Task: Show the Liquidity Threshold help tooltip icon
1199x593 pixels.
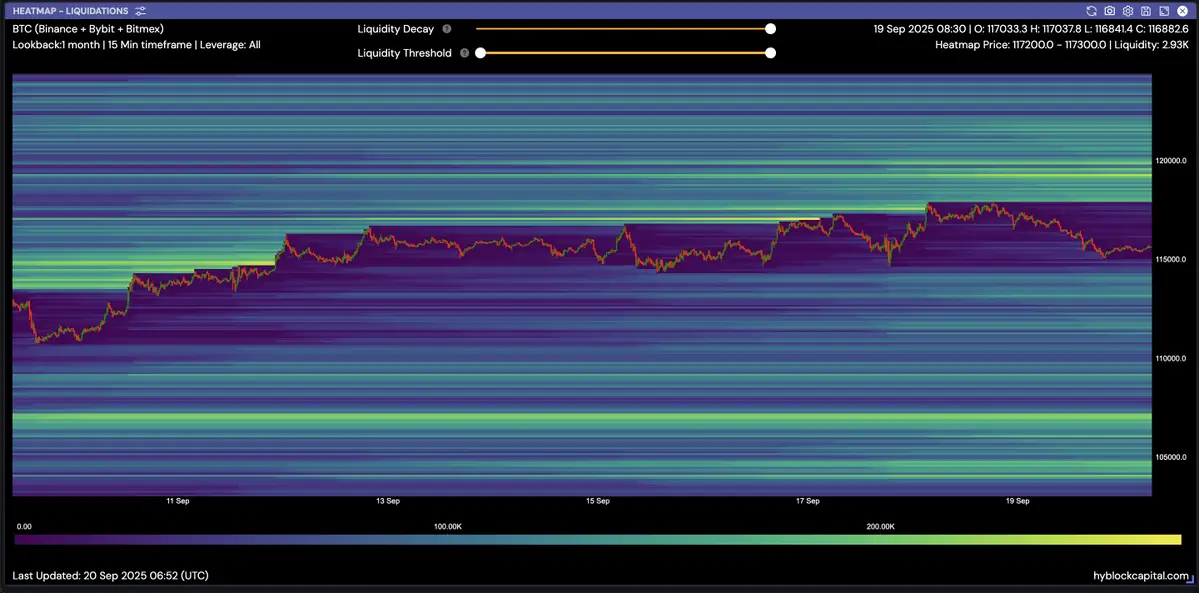Action: coord(464,53)
